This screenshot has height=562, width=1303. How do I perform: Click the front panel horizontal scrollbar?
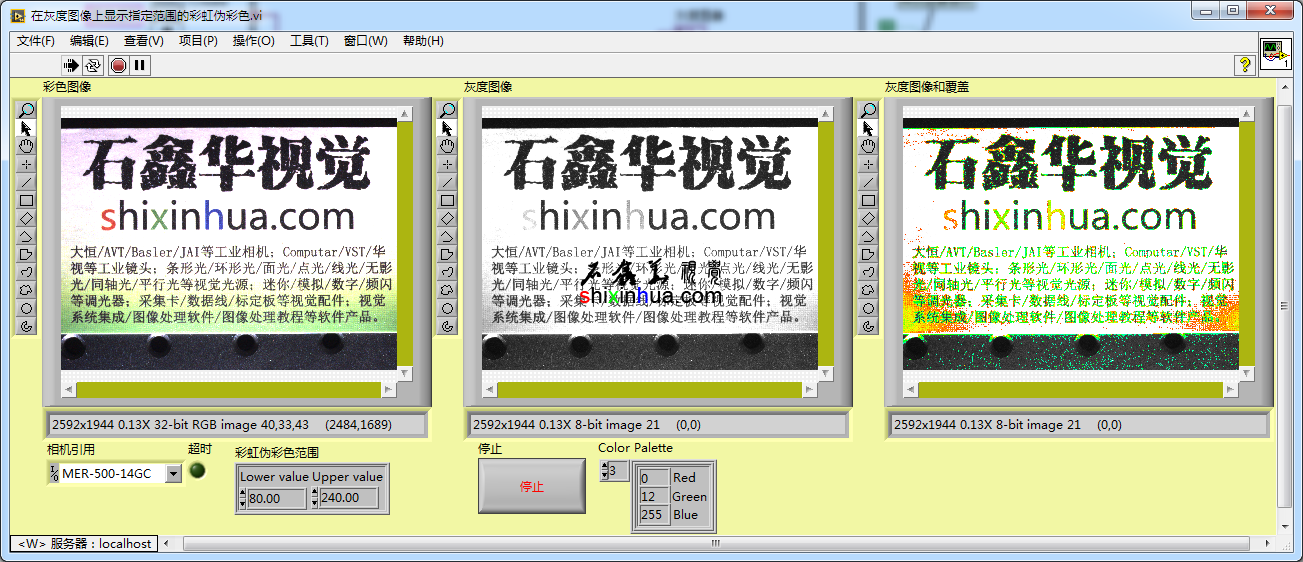[715, 544]
